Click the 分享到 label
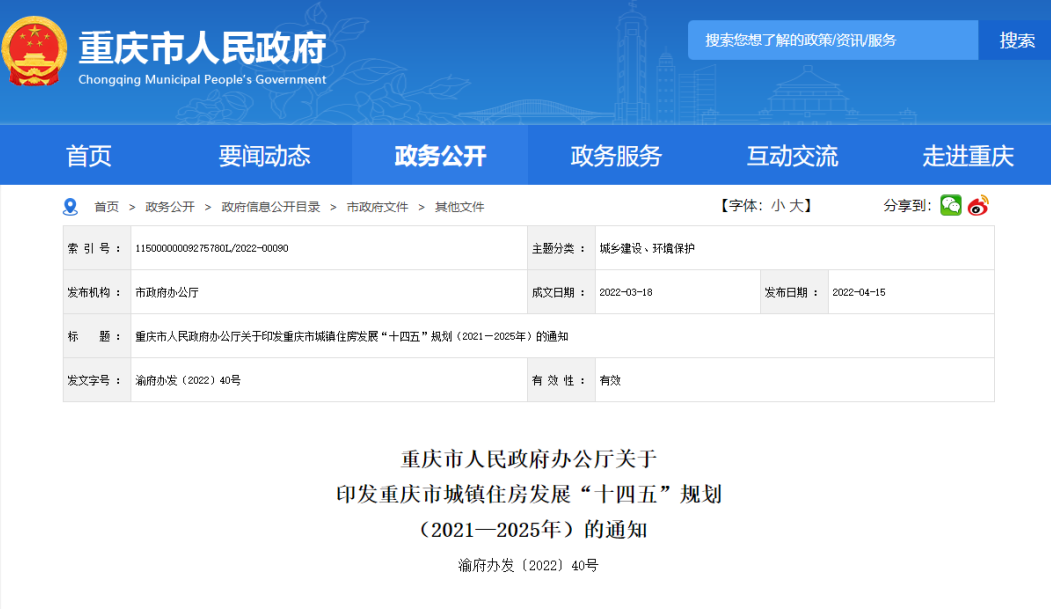The image size is (1051, 609). tap(907, 206)
